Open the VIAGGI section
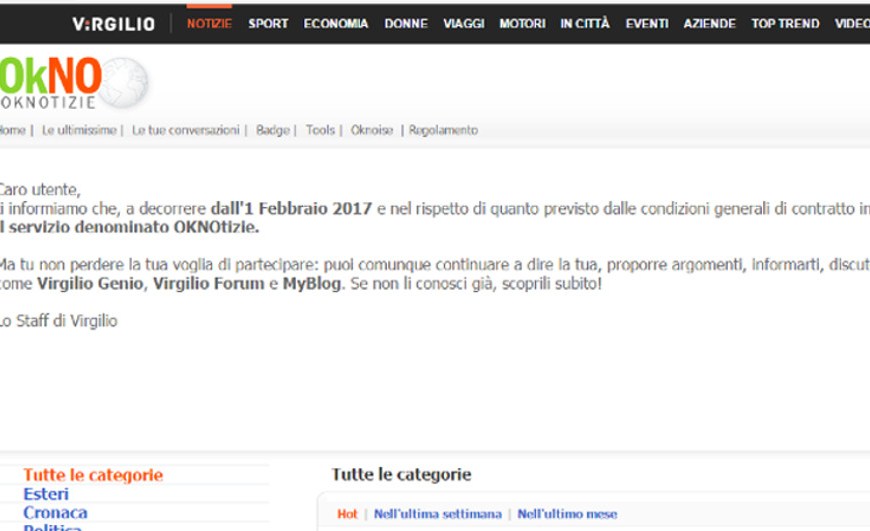 463,23
